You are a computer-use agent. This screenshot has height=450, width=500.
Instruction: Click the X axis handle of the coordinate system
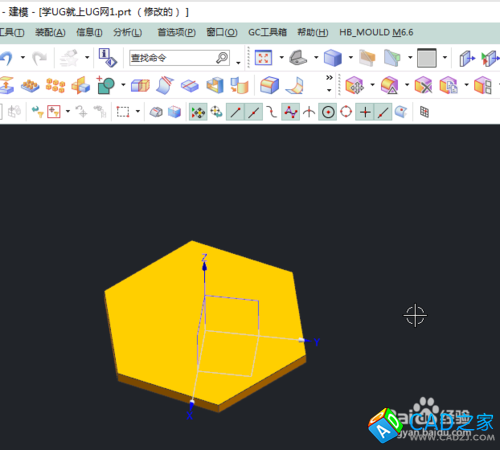click(x=191, y=404)
